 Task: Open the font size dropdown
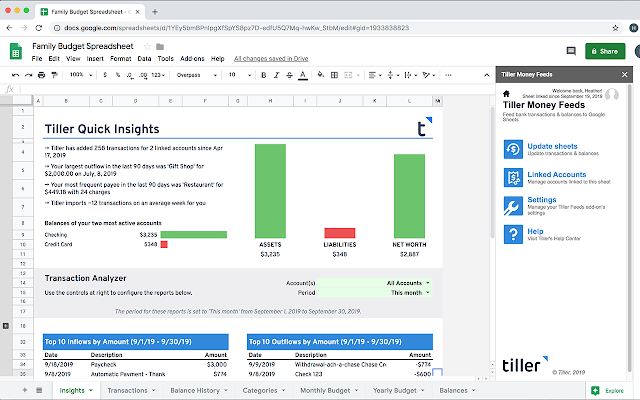pos(239,75)
